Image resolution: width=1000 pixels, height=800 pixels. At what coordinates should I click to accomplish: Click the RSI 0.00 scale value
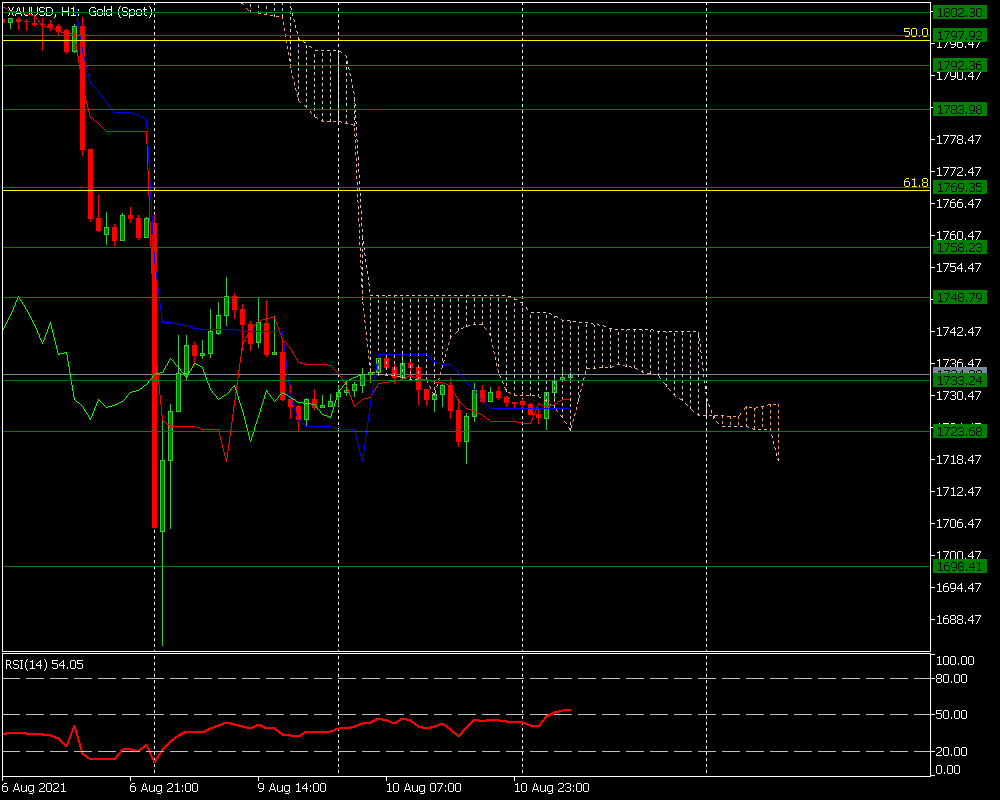click(948, 770)
